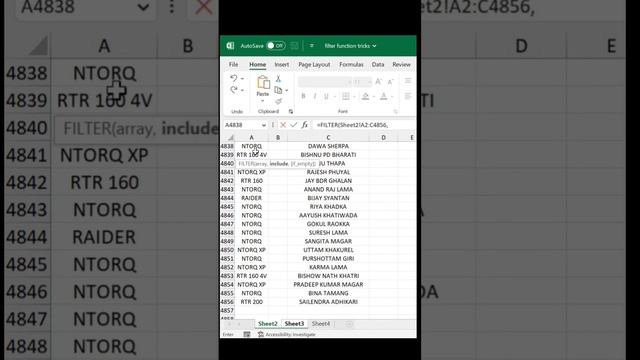Click cell containing BISHNU PD BHARATI
This screenshot has width=640, height=360.
pos(328,155)
